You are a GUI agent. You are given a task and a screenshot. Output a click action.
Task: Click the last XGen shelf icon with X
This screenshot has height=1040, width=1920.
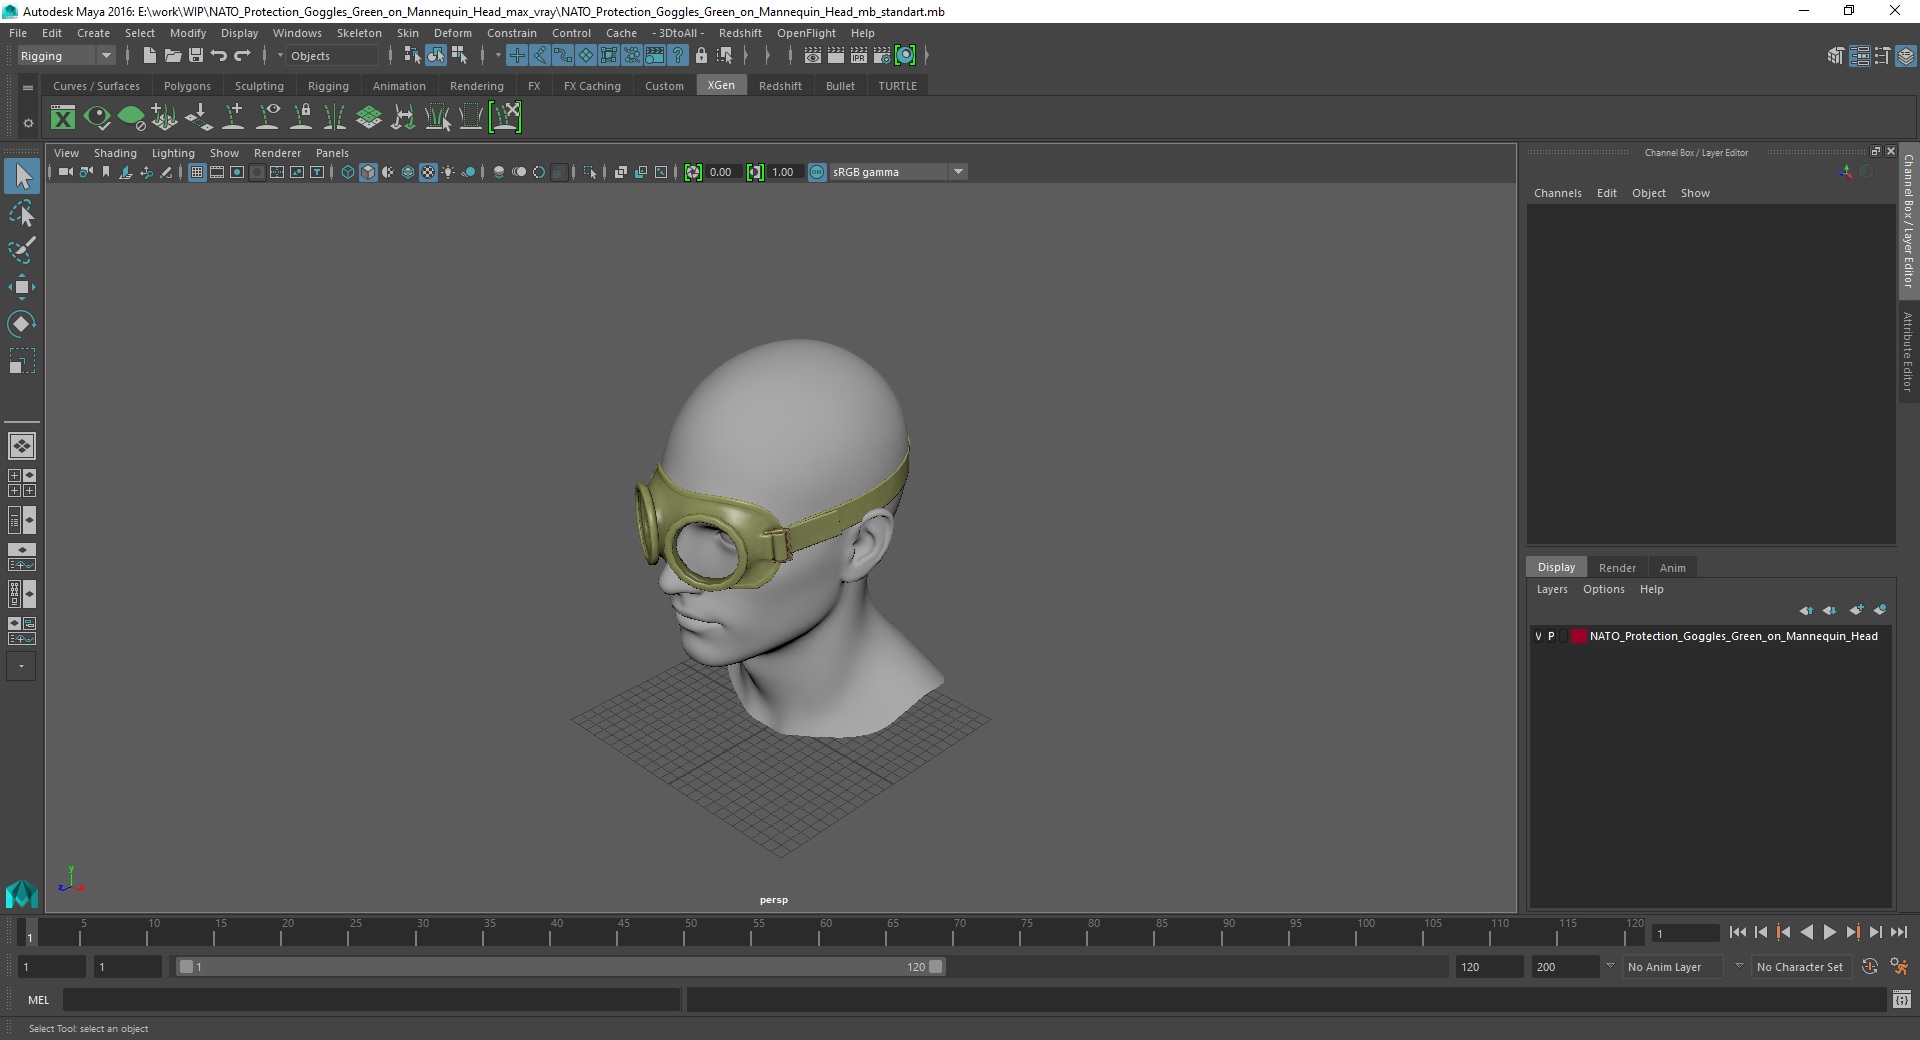pos(505,118)
